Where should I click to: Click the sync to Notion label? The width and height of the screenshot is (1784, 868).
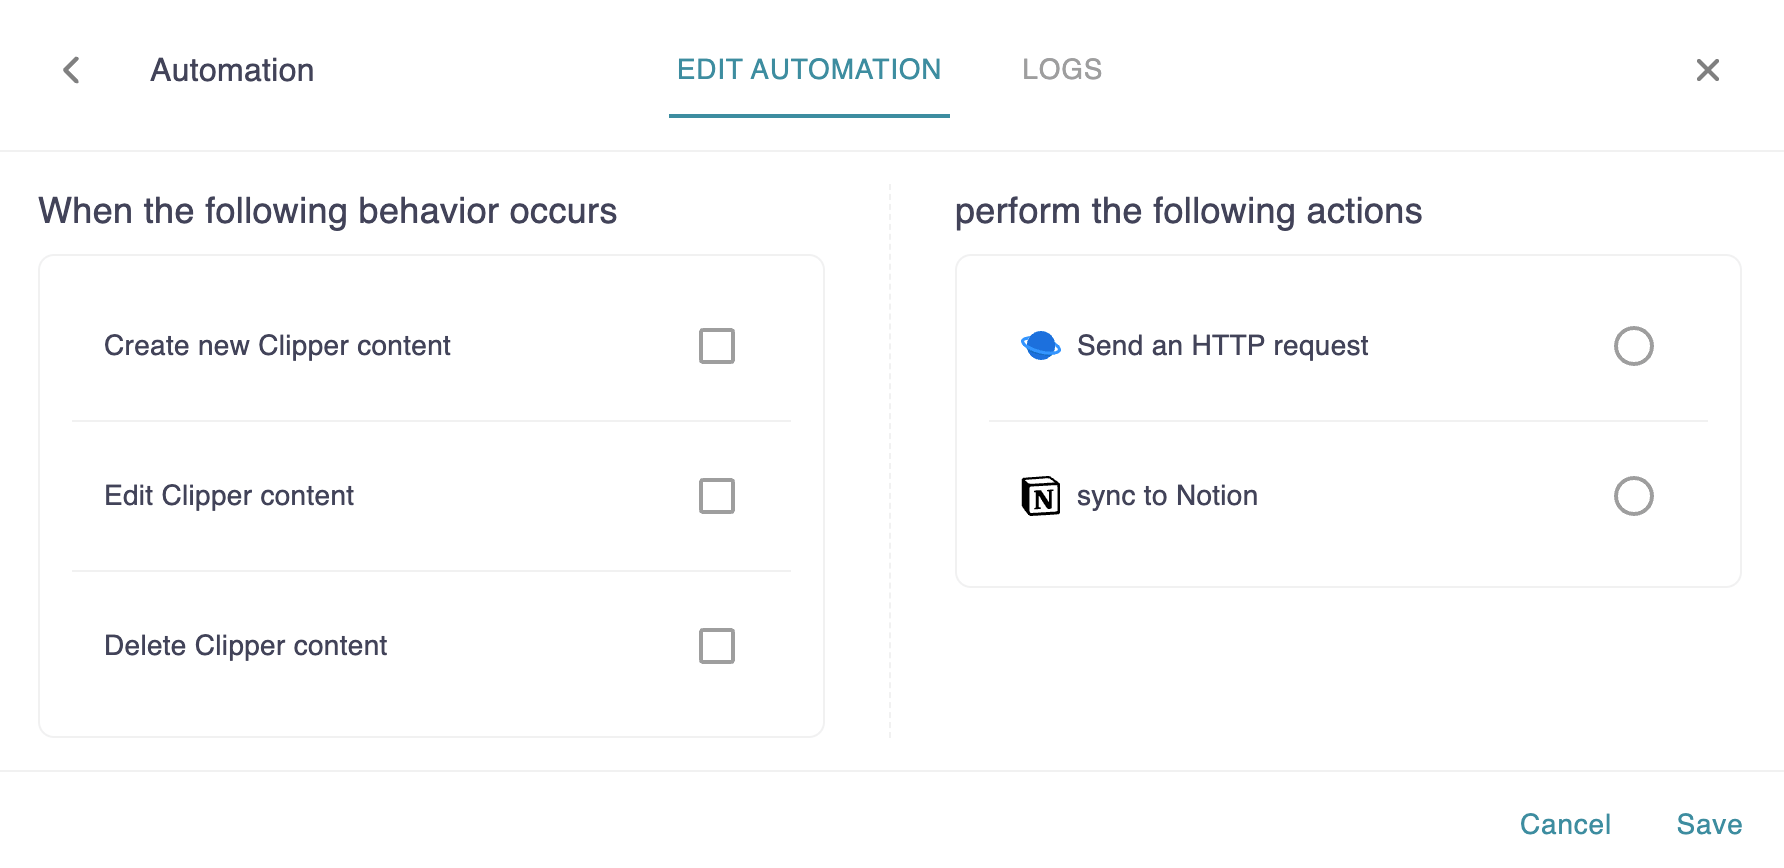click(x=1167, y=496)
